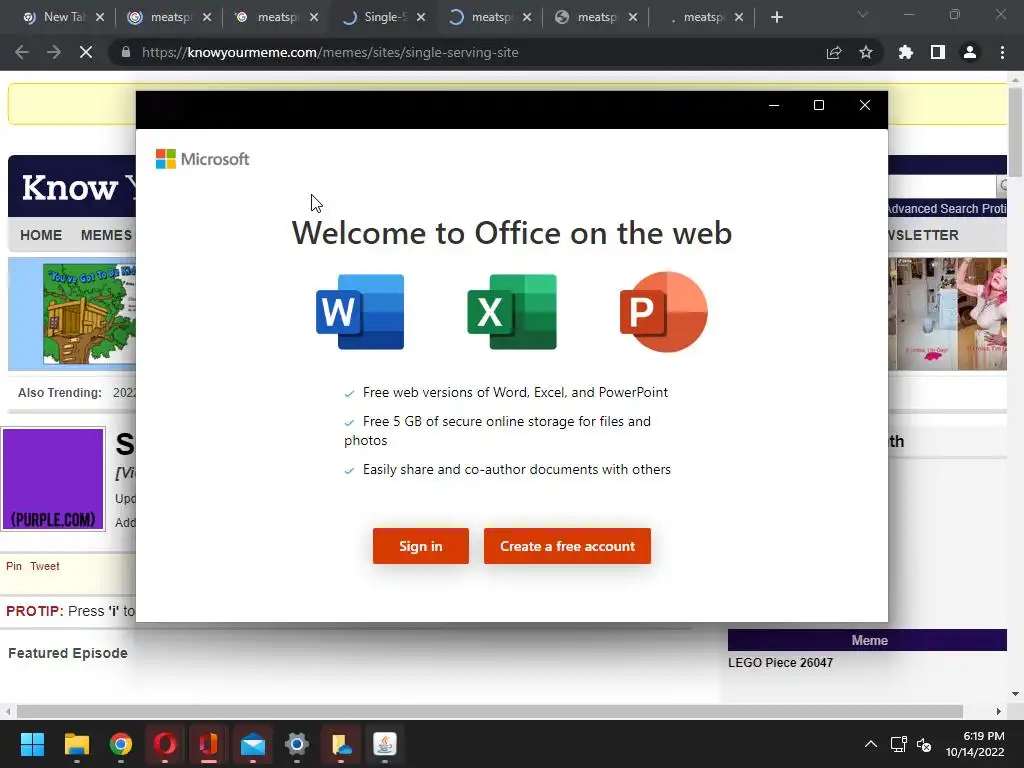Screen dimensions: 1024x768
Task: Click the Tweet link
Action: (x=44, y=566)
